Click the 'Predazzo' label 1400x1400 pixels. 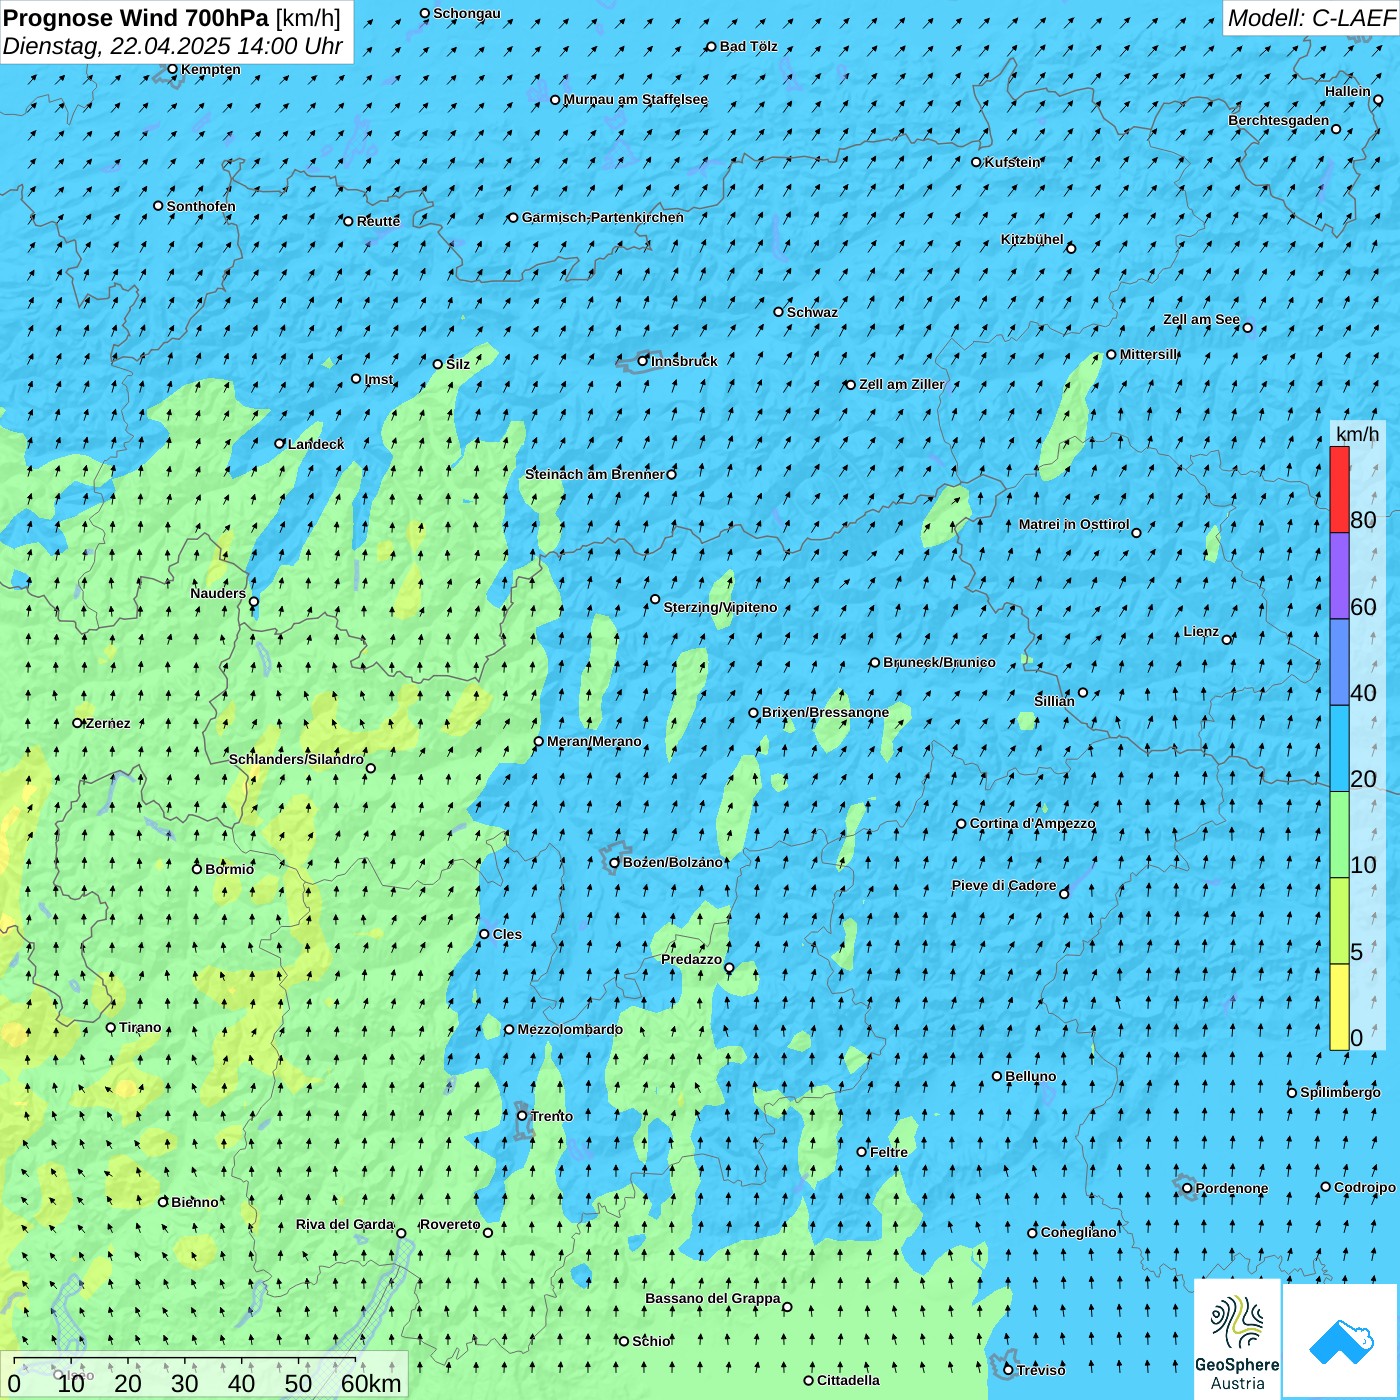691,959
